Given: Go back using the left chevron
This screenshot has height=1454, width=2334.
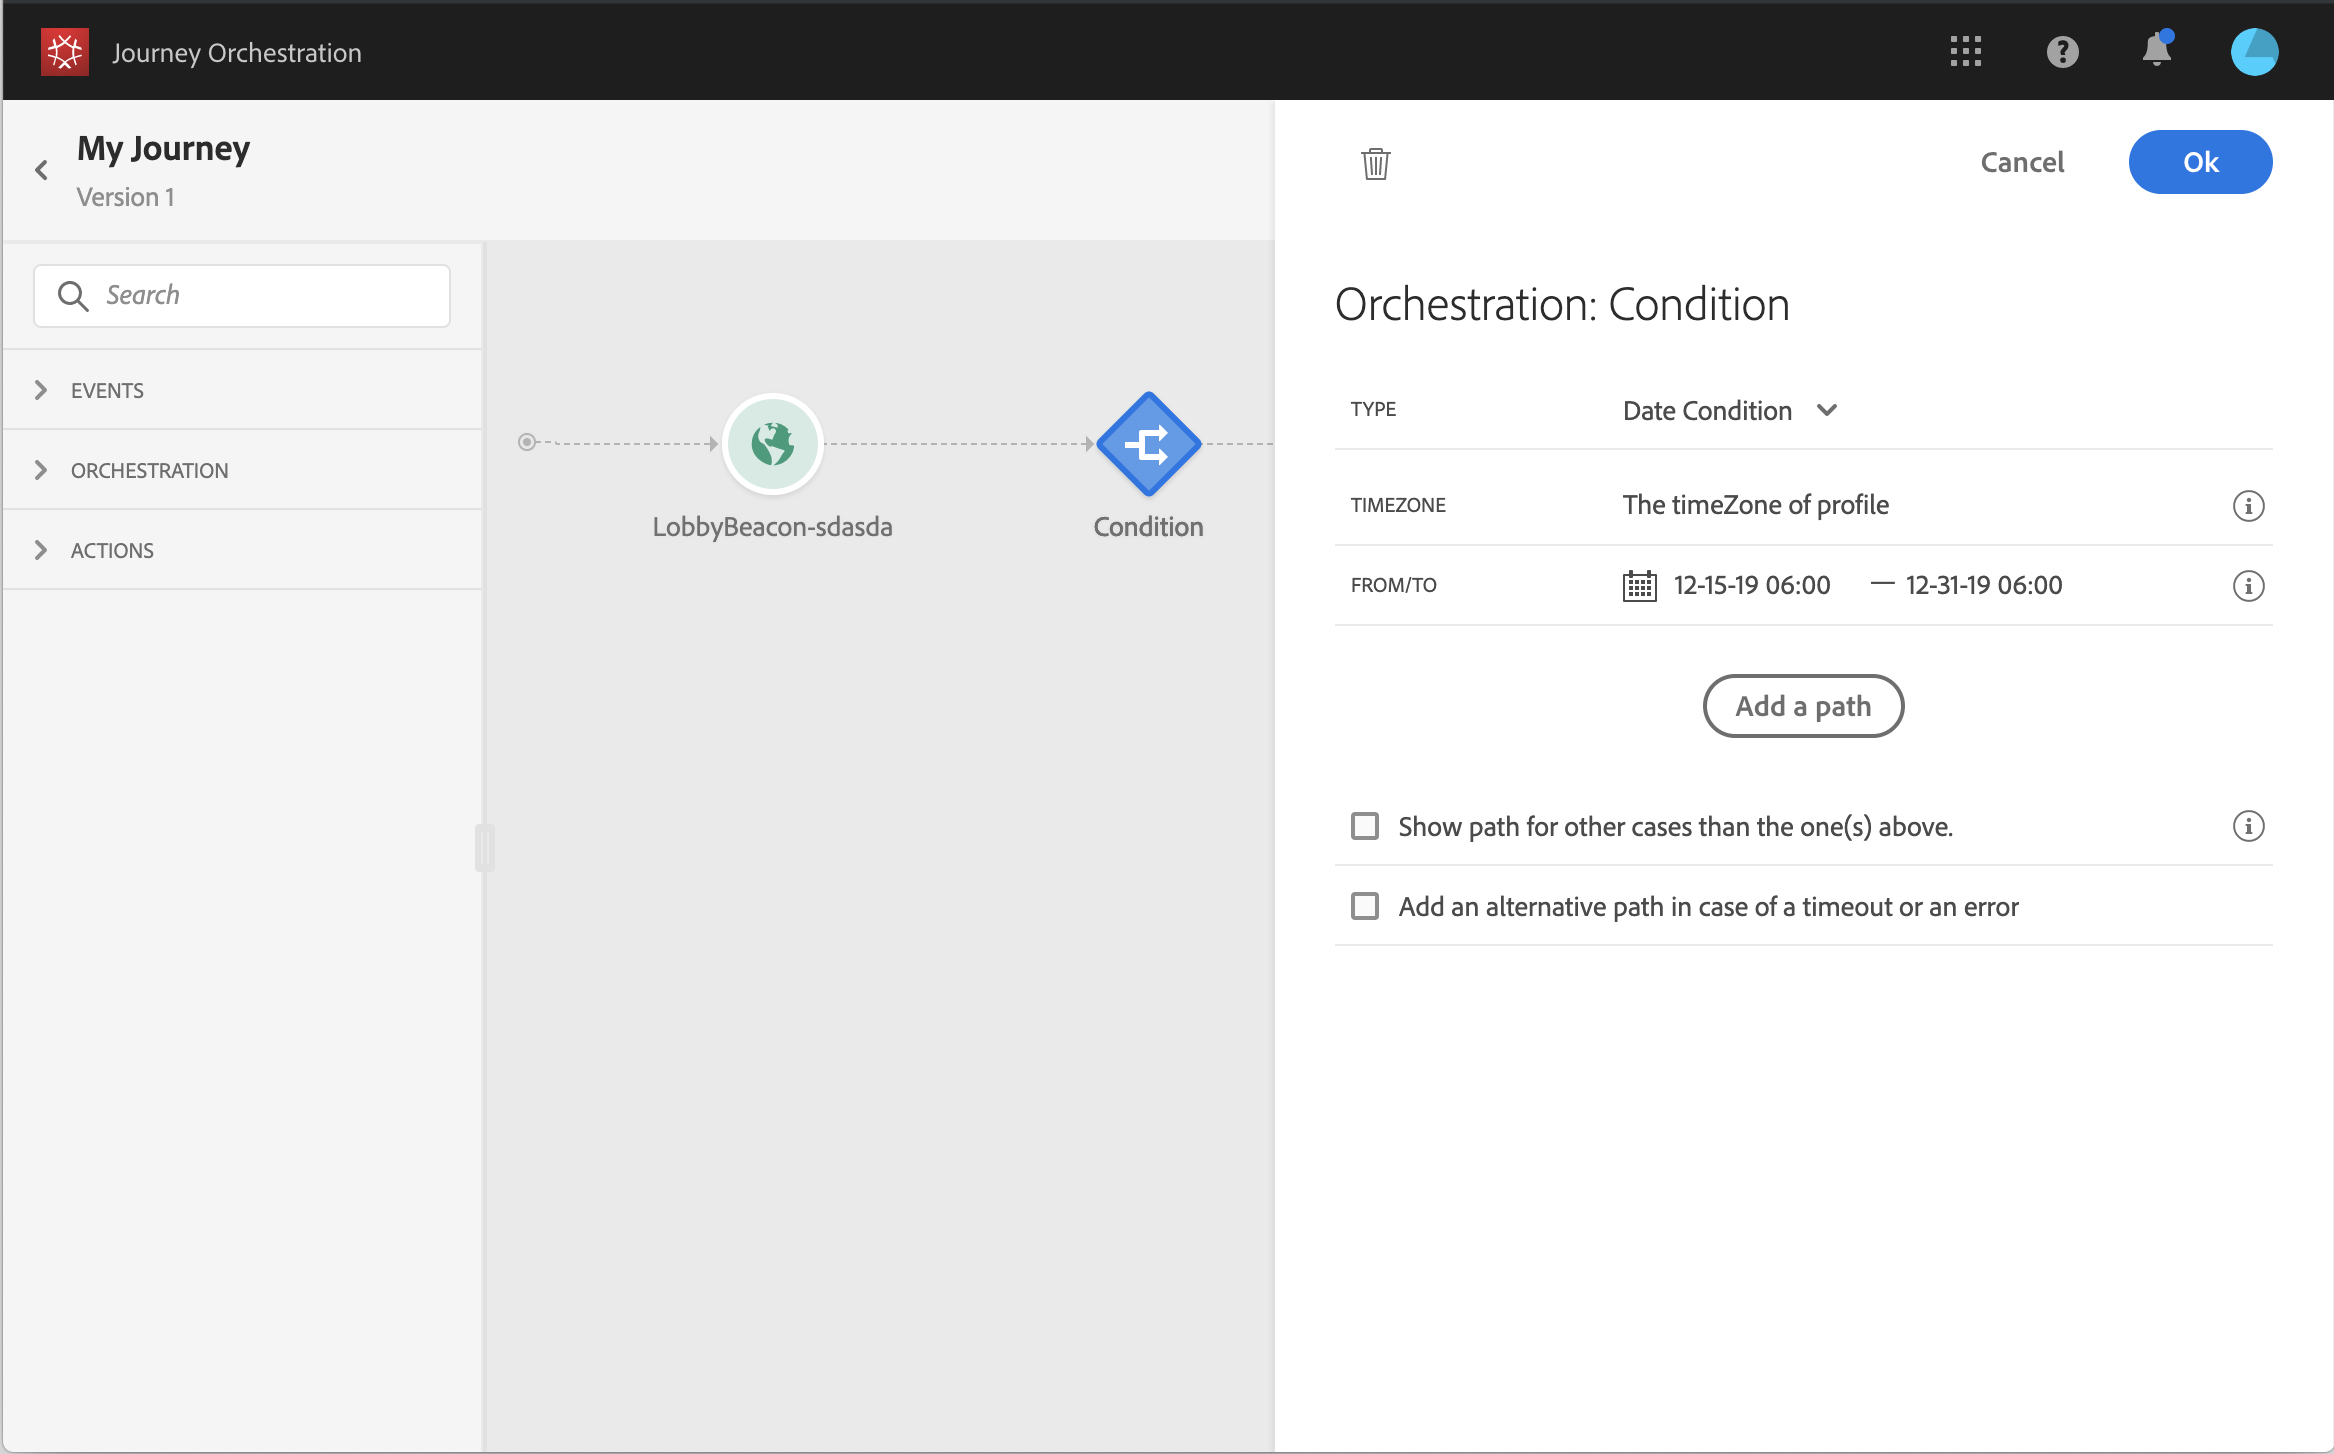Looking at the screenshot, I should click(42, 171).
